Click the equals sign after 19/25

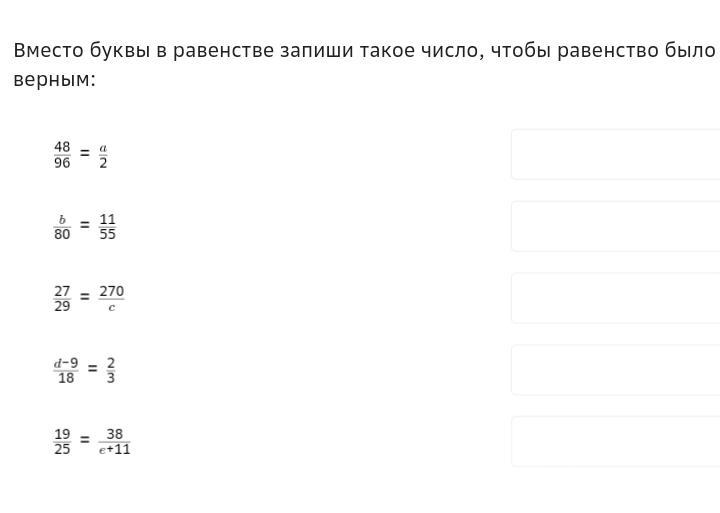tap(84, 440)
